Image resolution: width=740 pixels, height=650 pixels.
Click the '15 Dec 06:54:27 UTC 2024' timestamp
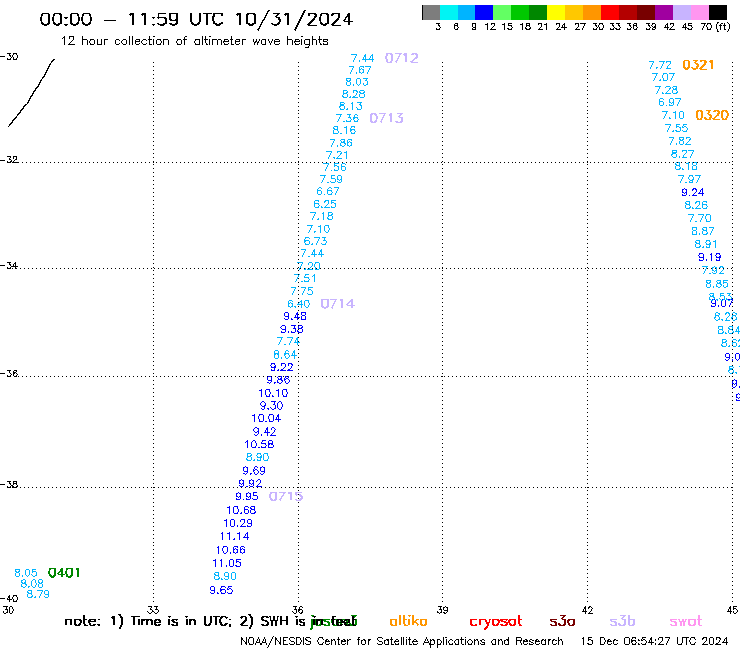click(655, 641)
